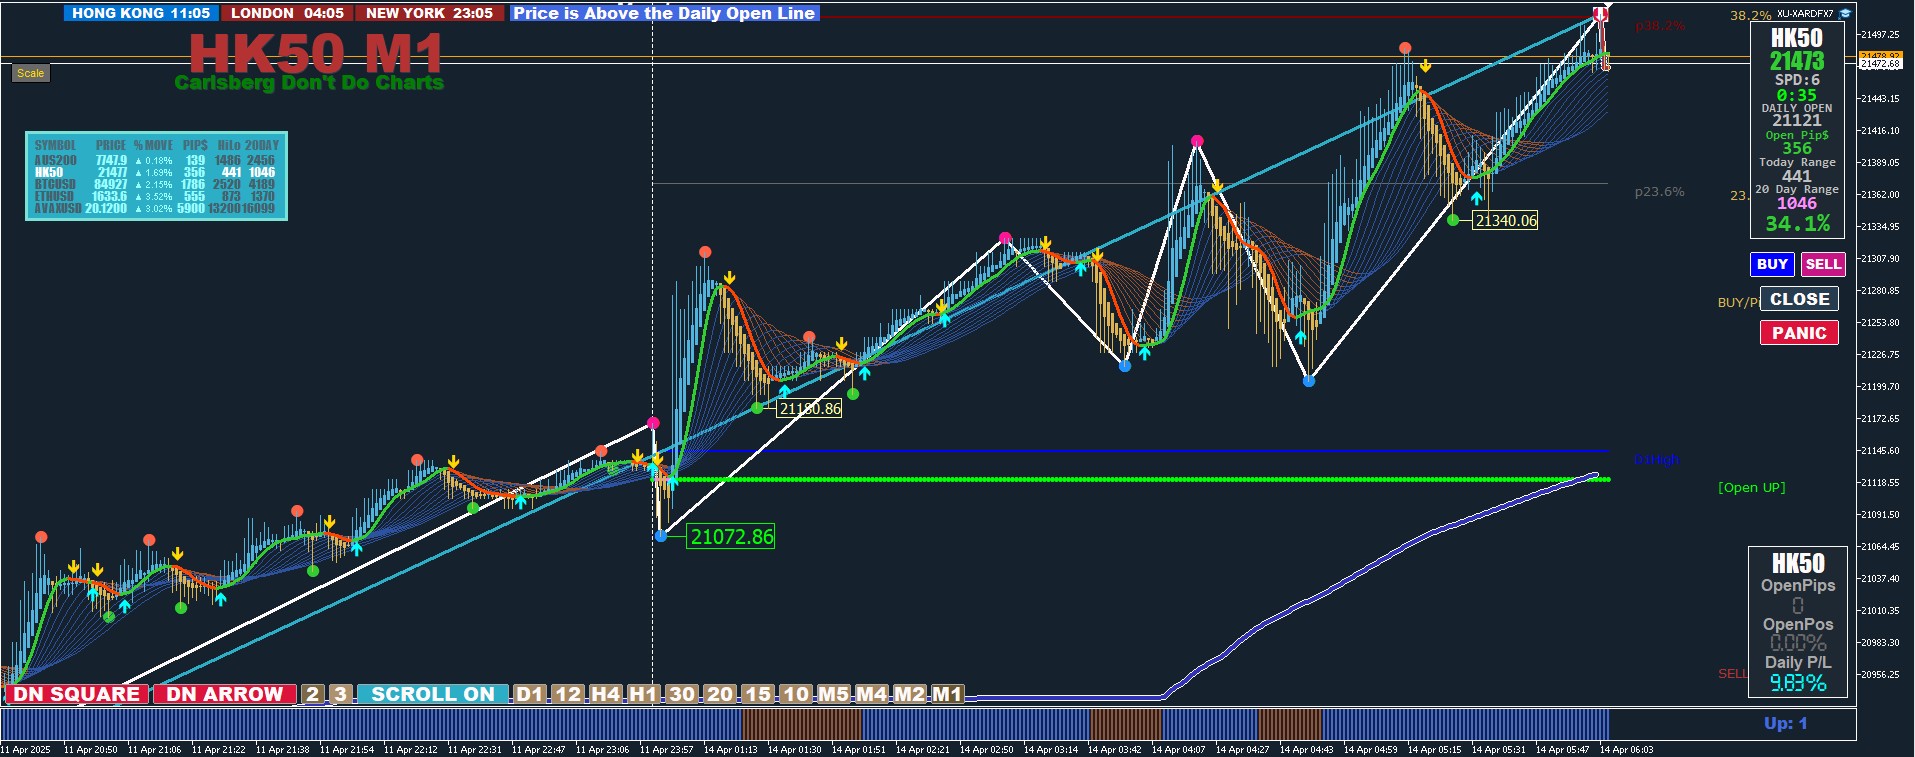
Task: Click the magenta SELL button
Action: pos(1823,264)
